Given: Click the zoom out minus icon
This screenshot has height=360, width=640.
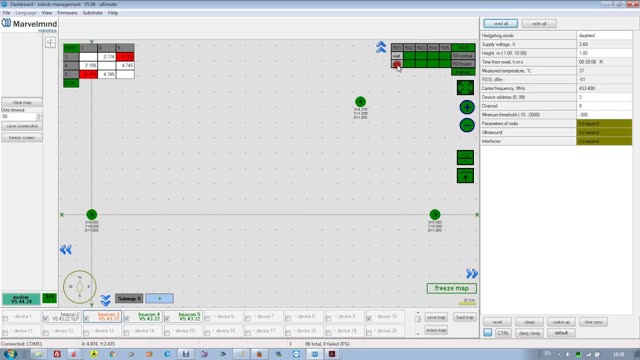Looking at the screenshot, I should pyautogui.click(x=467, y=125).
